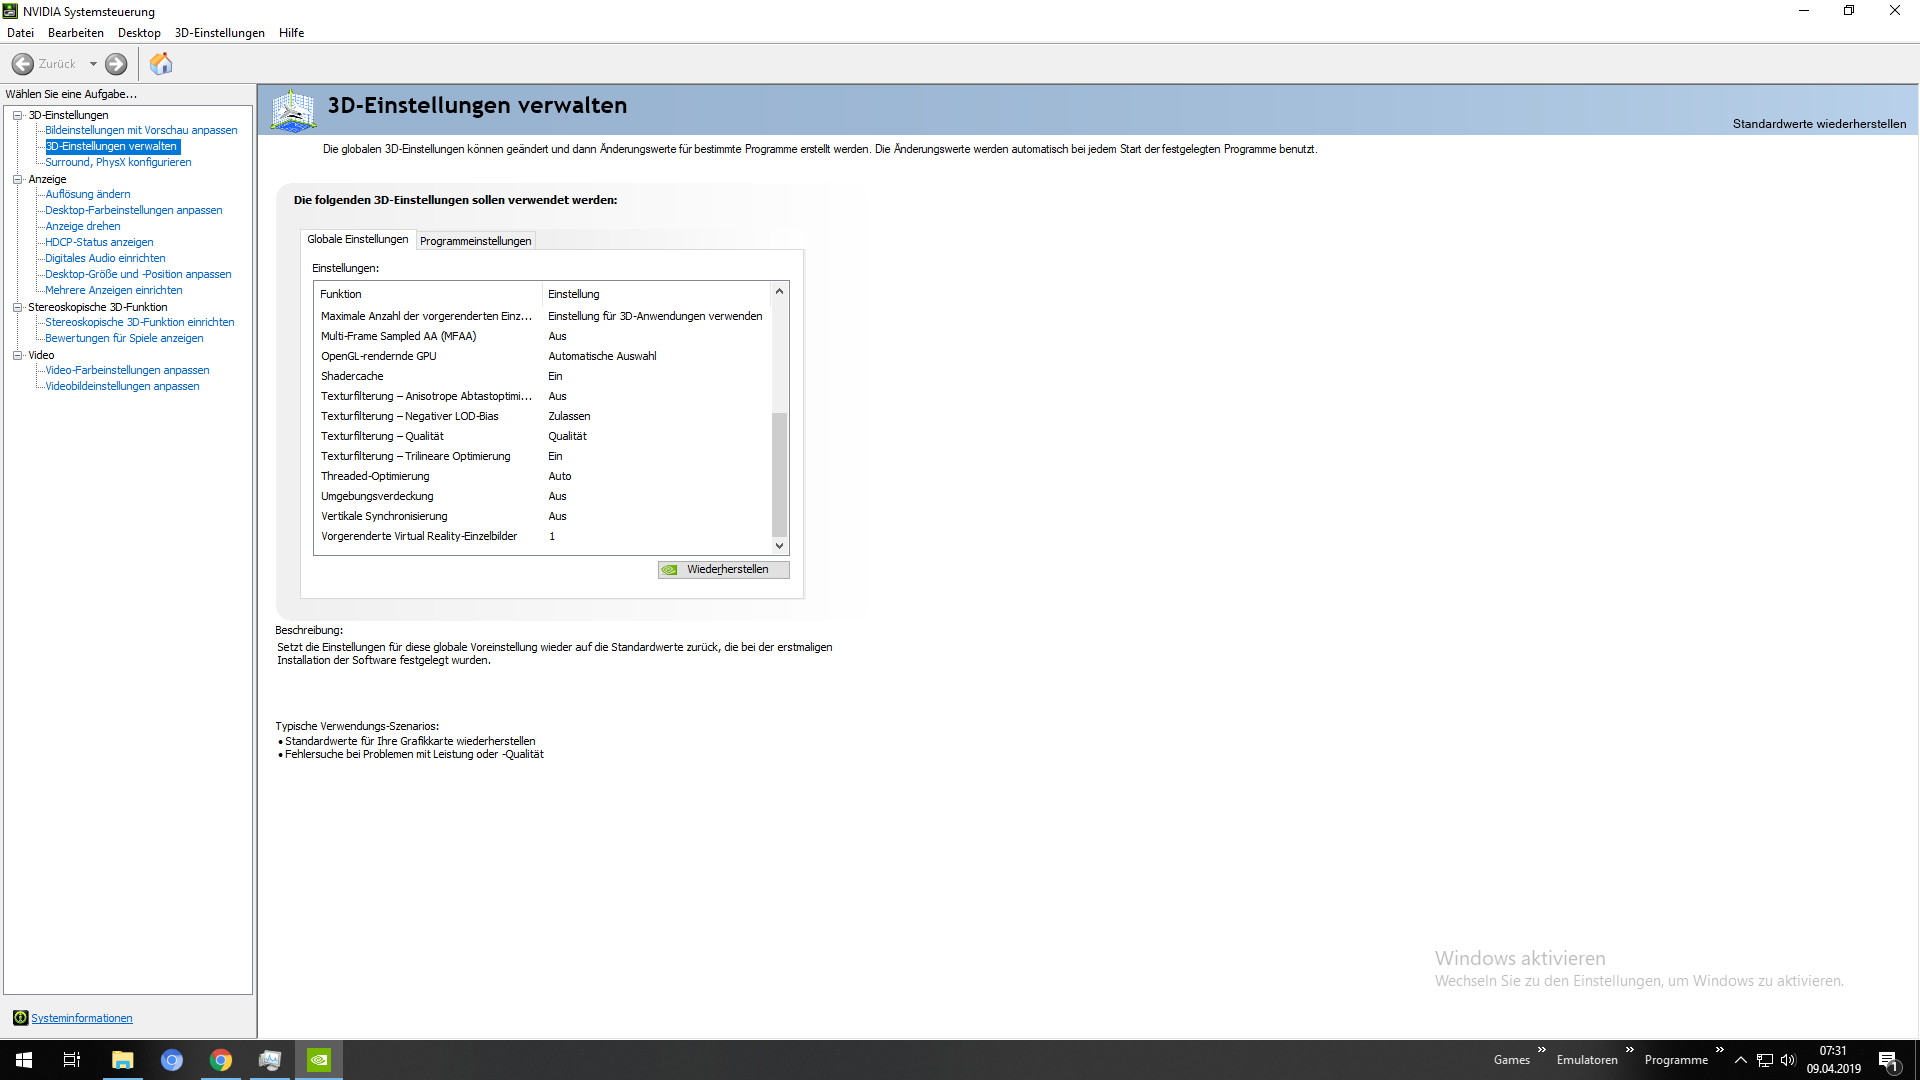
Task: Click Standardwerte wiederherstellen link
Action: tap(1819, 124)
